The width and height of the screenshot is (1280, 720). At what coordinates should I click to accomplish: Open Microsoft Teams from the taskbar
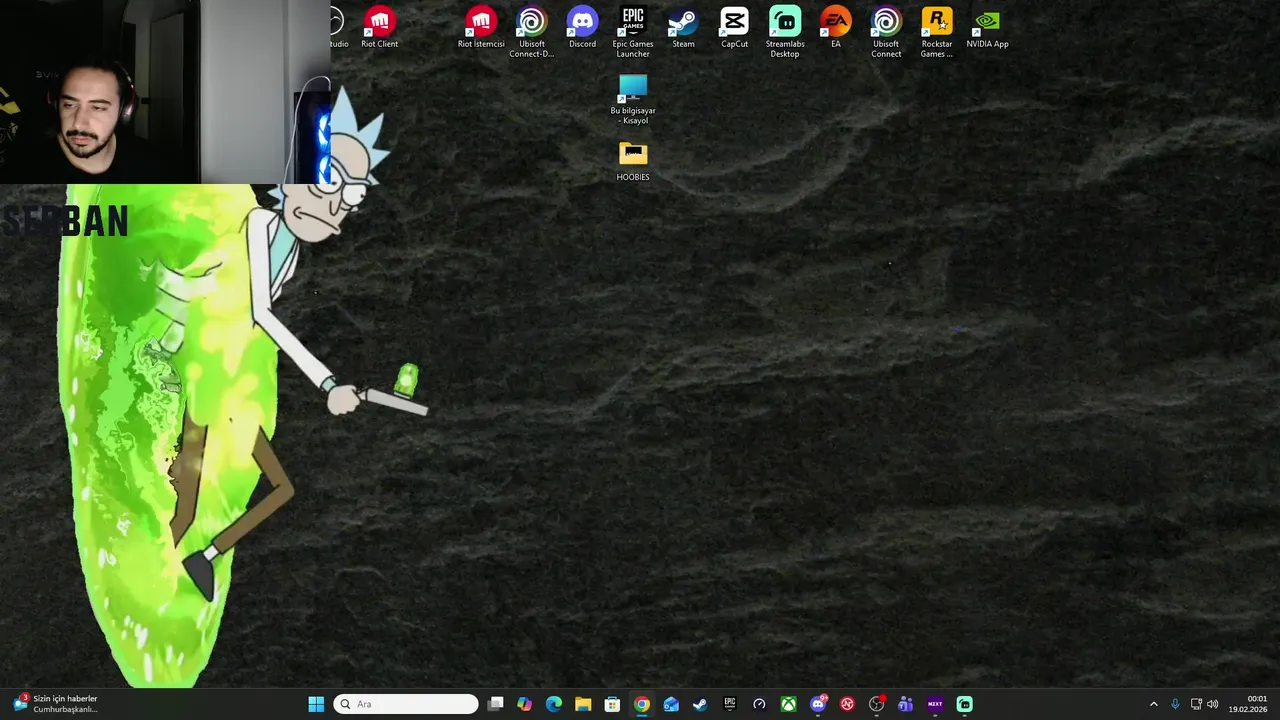[x=906, y=704]
